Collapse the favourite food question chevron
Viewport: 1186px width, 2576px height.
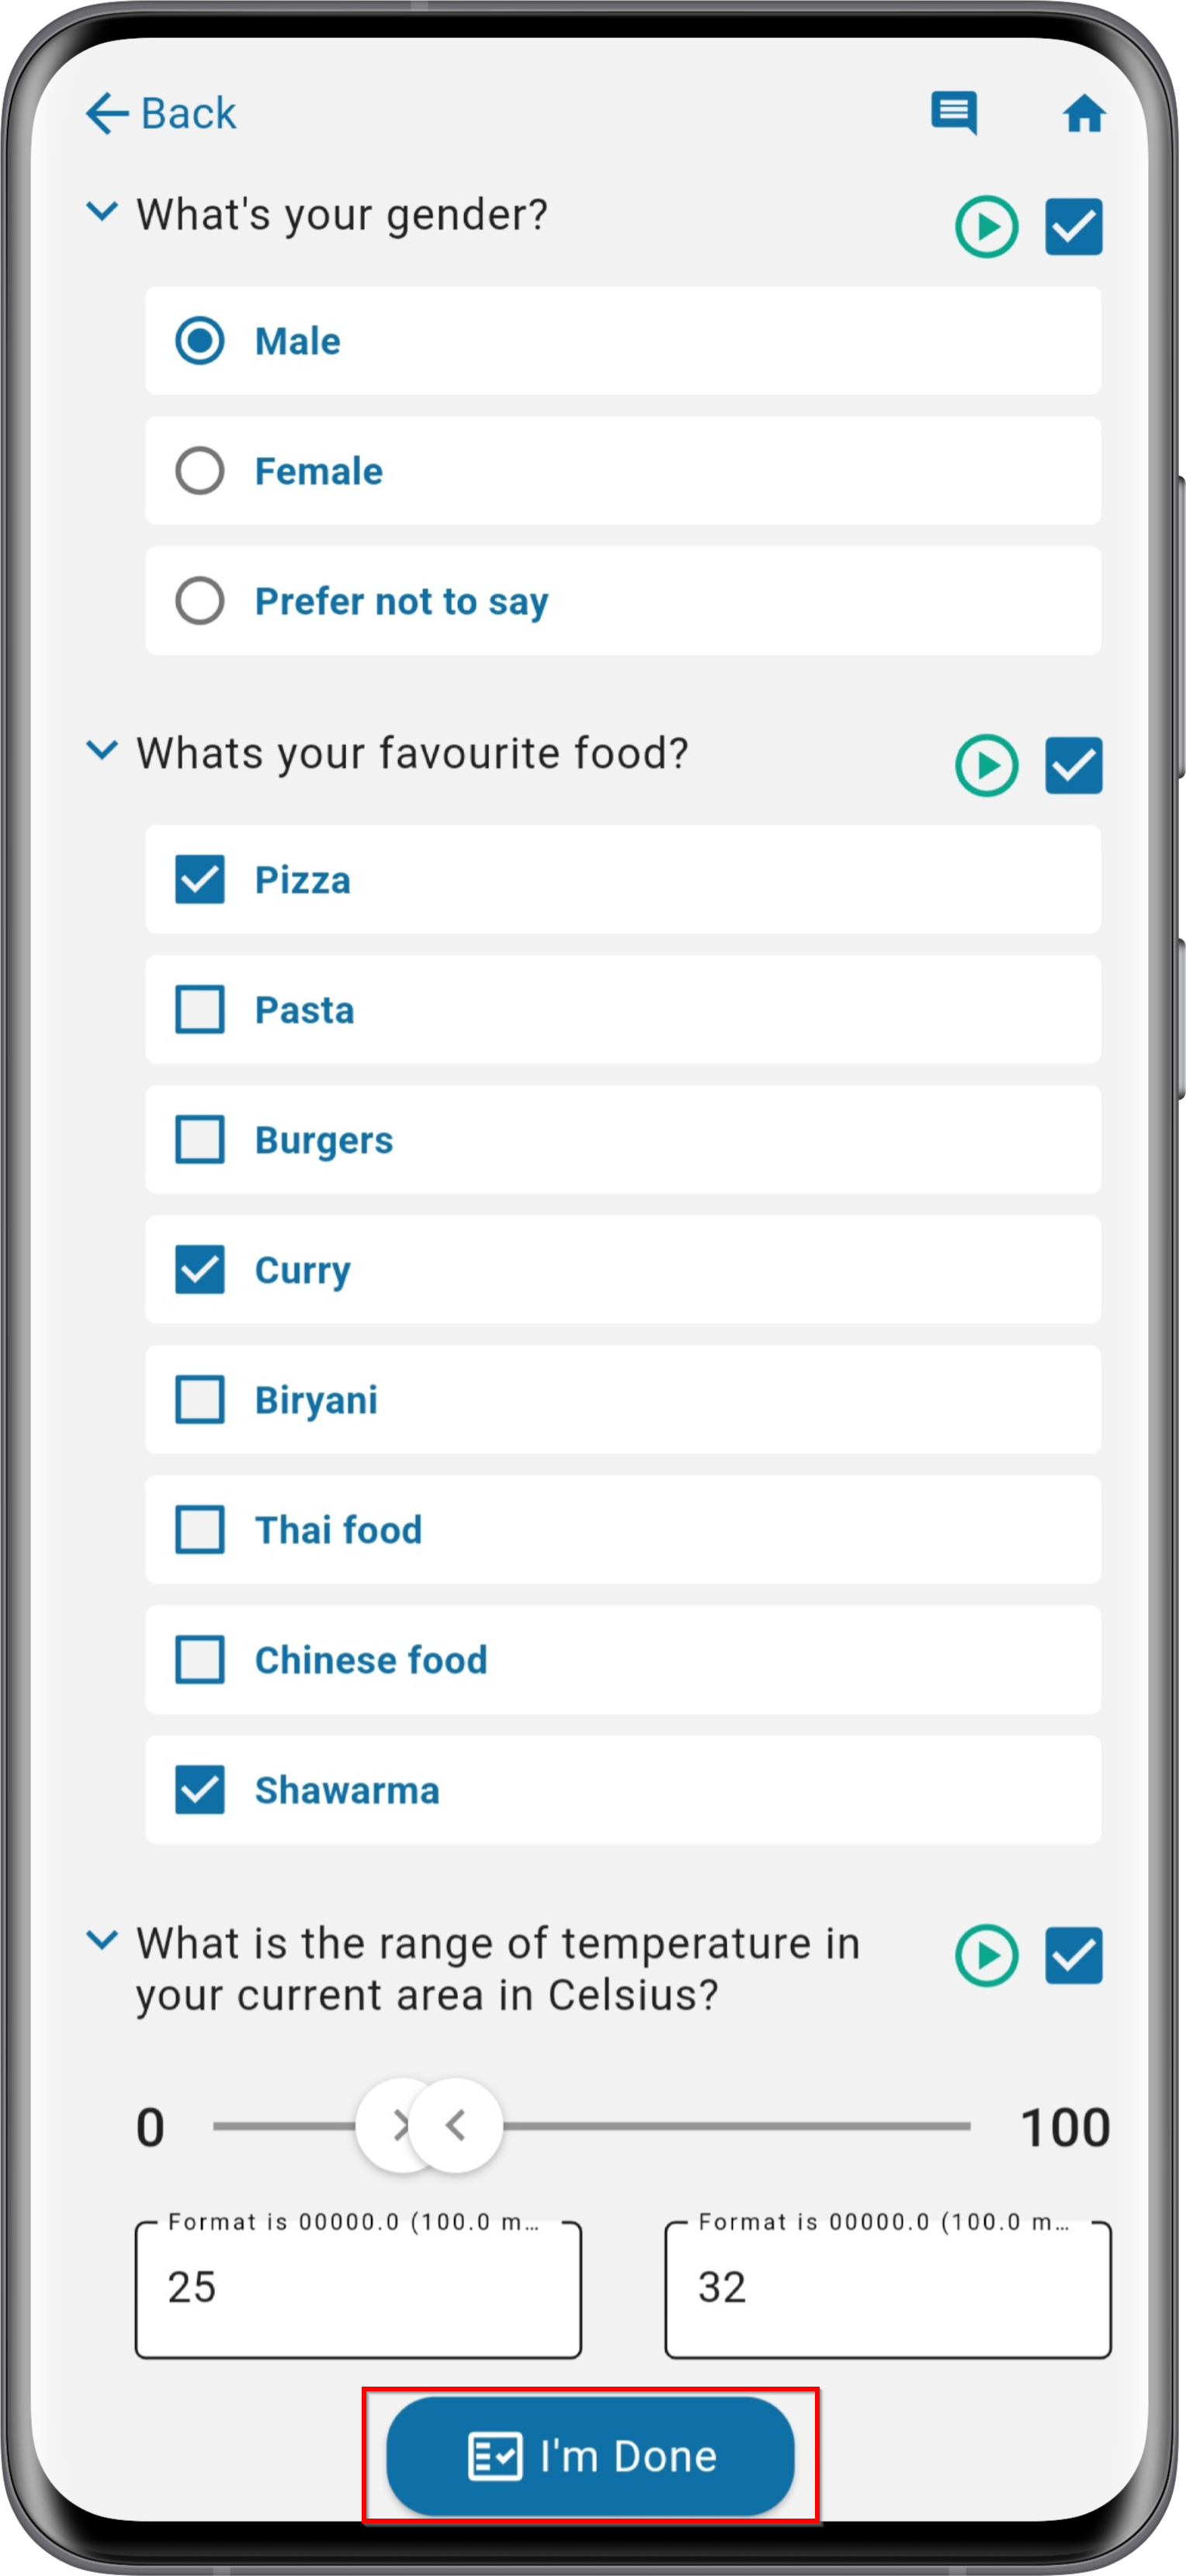pyautogui.click(x=102, y=749)
